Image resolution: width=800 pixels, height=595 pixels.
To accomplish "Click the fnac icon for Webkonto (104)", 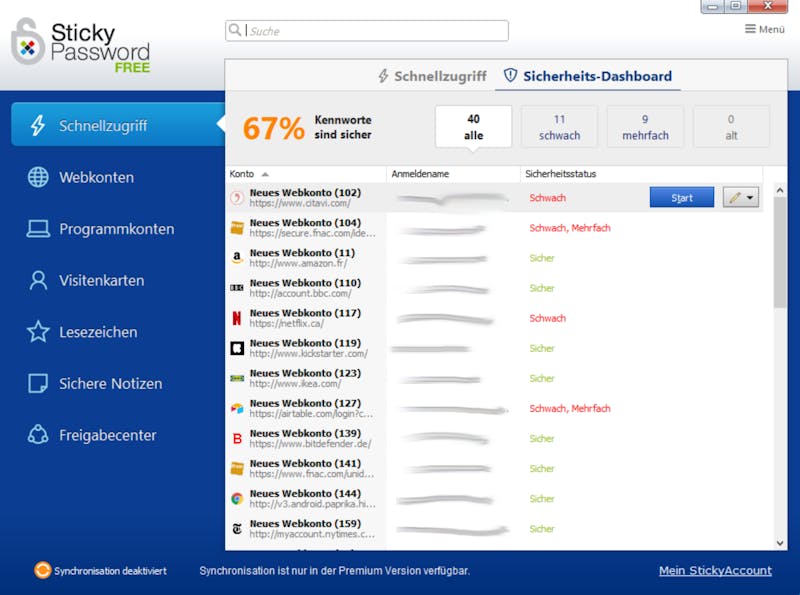I will (x=237, y=228).
